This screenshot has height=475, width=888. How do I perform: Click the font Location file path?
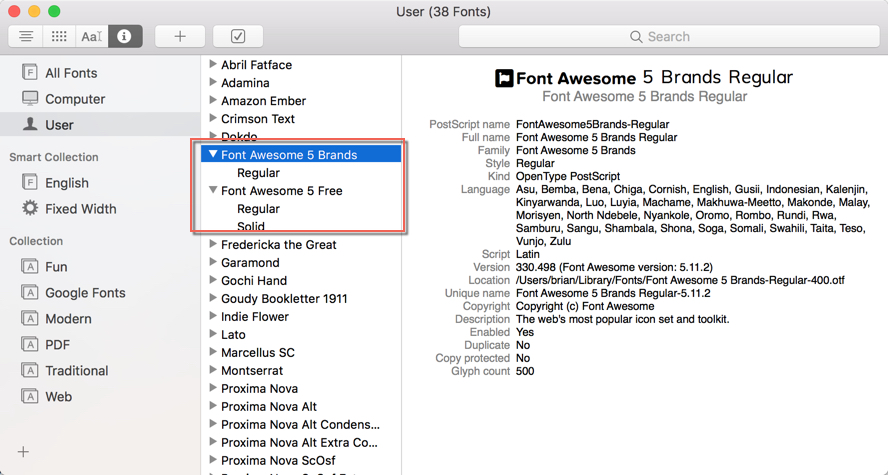(680, 280)
